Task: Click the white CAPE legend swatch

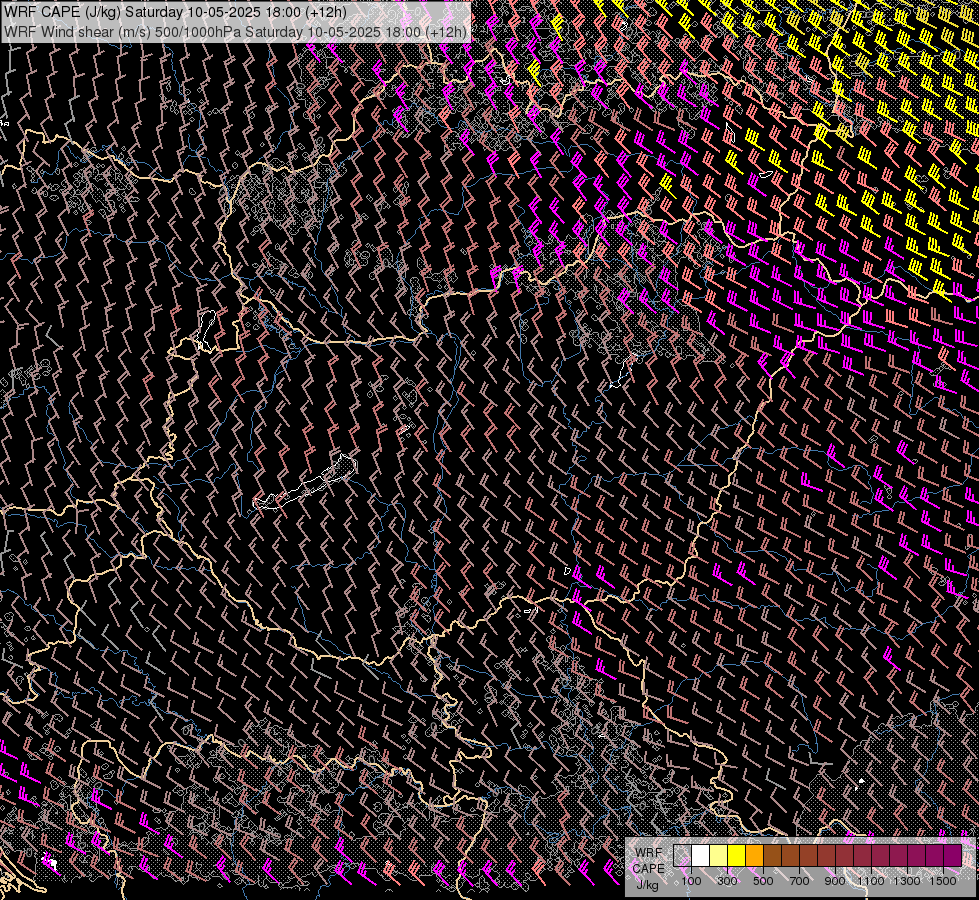Action: pos(701,855)
